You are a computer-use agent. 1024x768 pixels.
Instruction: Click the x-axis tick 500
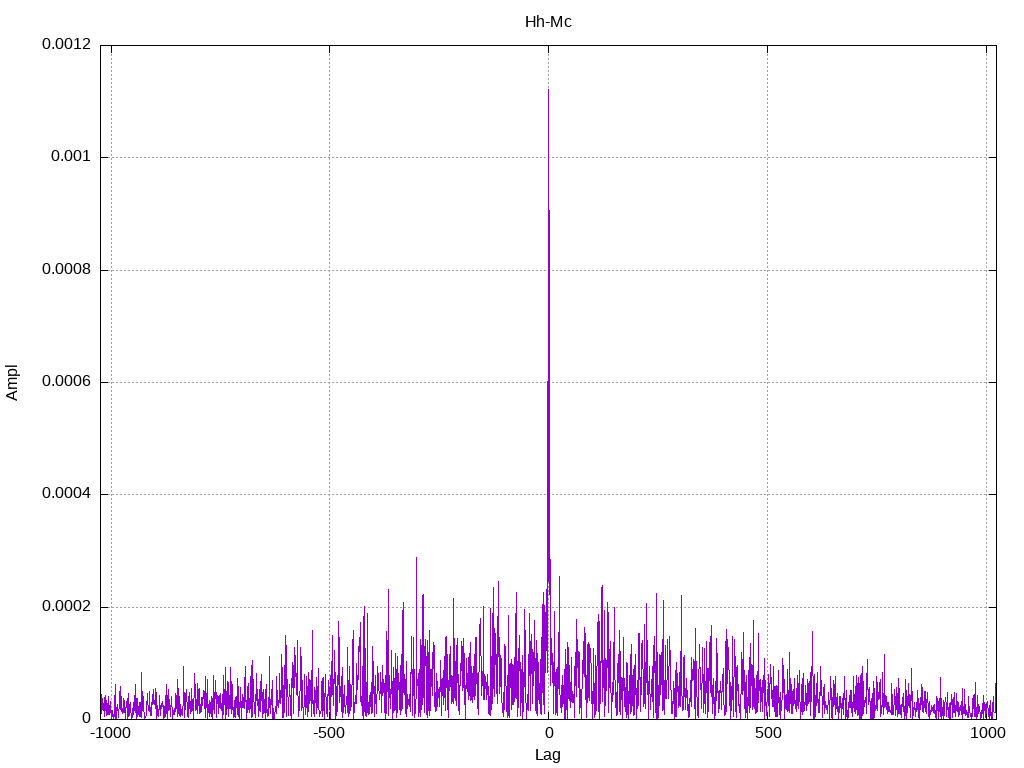tap(768, 733)
